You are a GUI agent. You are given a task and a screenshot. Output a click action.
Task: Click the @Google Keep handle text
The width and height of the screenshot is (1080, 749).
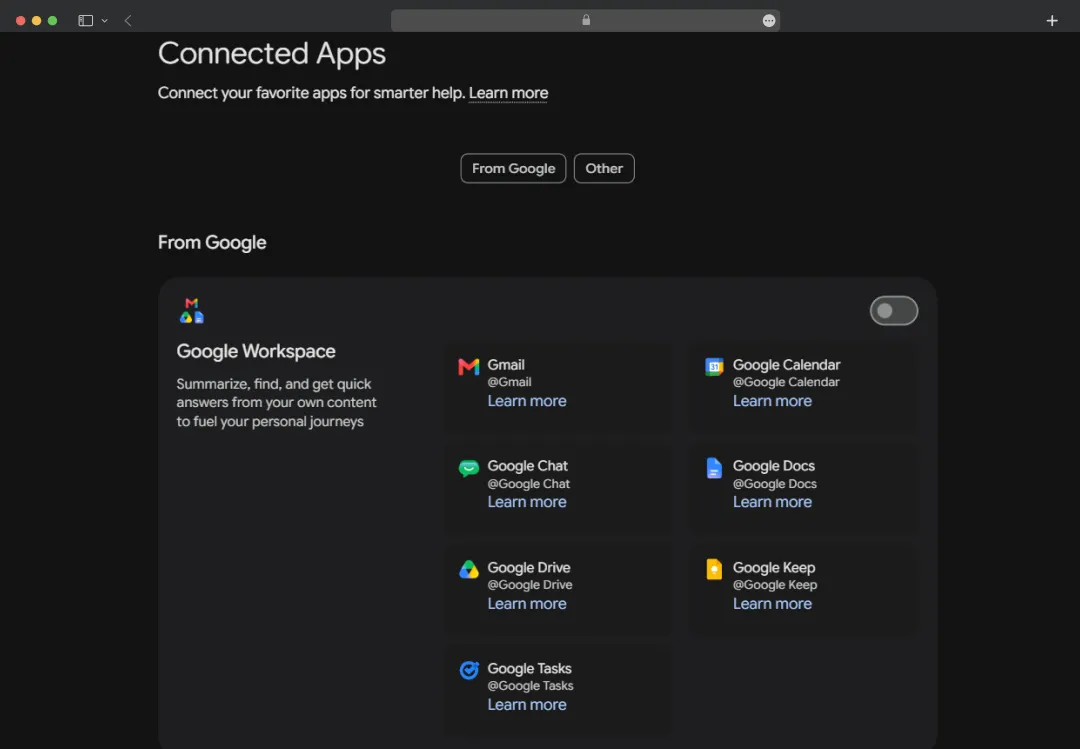coord(775,584)
